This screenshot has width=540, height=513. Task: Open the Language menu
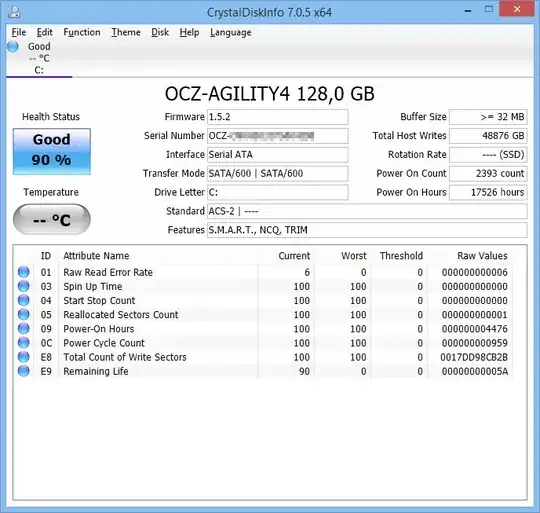point(230,32)
